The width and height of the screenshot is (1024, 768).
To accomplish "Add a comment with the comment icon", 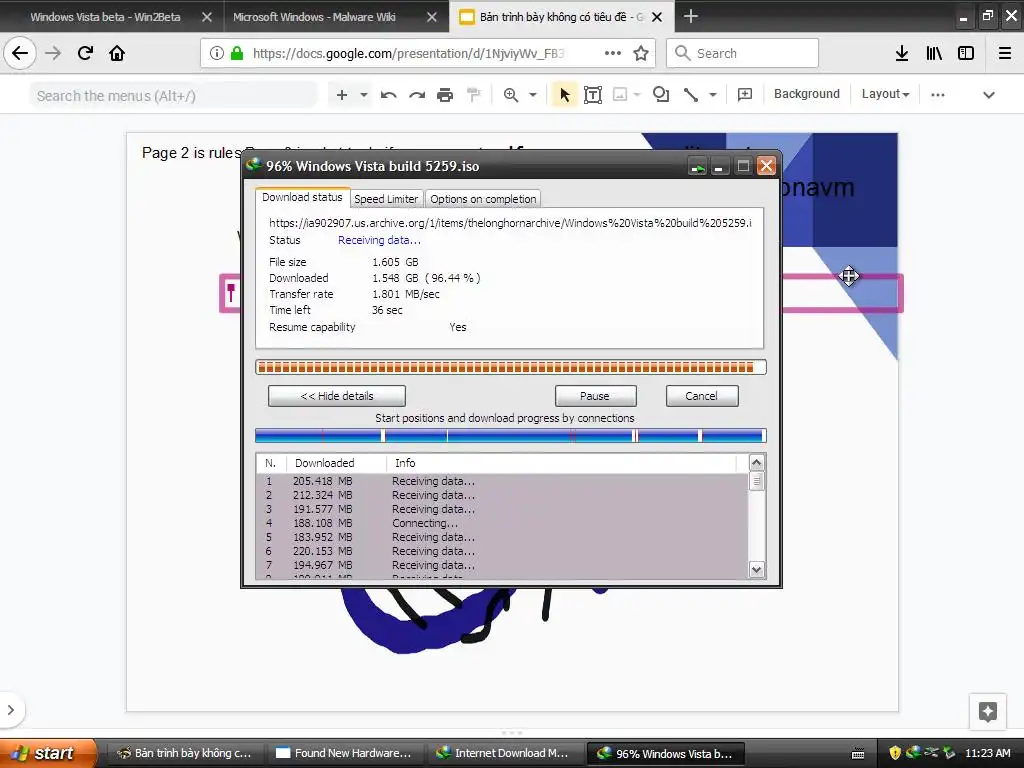I will click(744, 95).
